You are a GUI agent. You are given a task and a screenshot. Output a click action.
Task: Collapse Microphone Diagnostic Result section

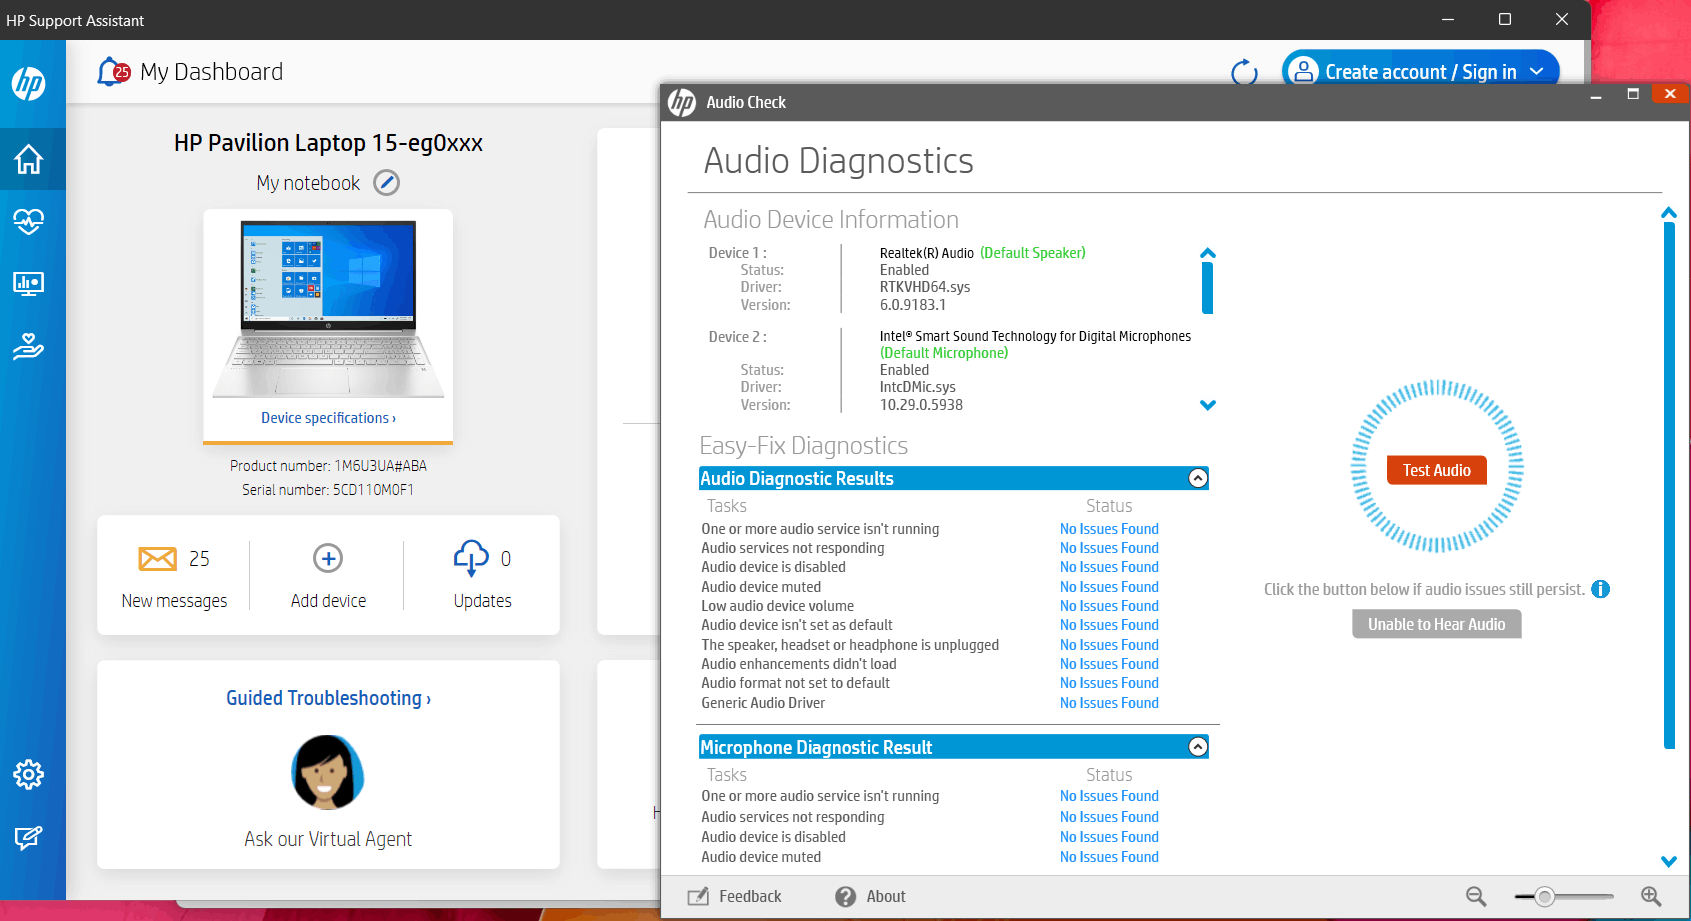[x=1198, y=747]
